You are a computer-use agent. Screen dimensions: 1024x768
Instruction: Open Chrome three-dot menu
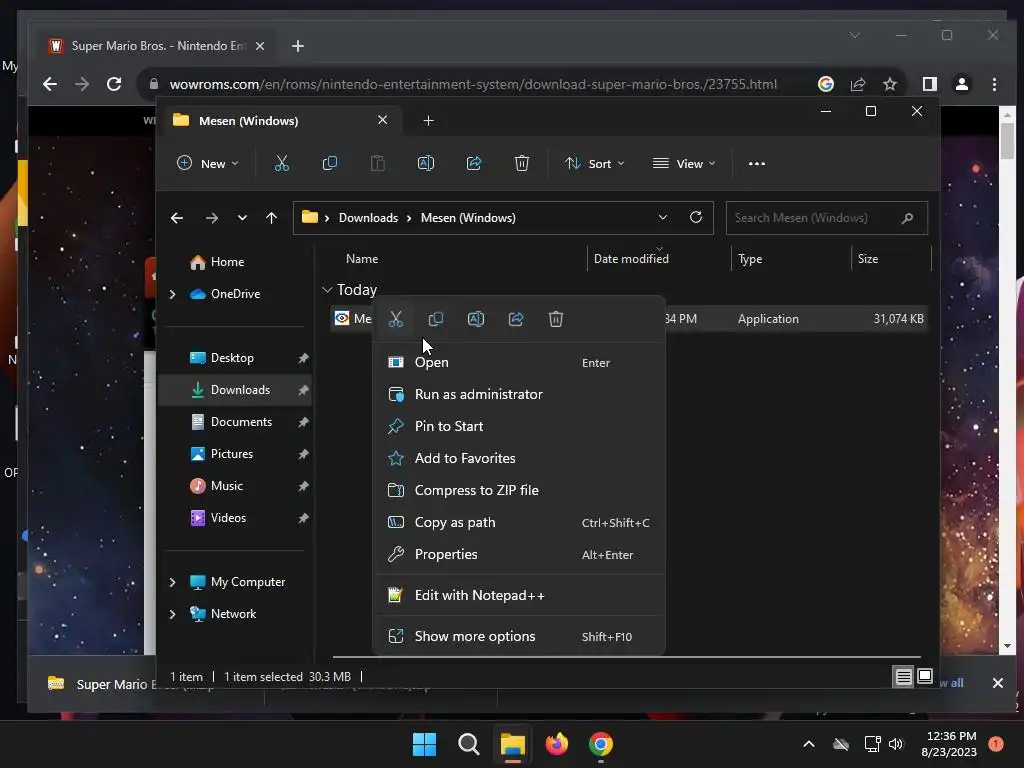tap(994, 84)
